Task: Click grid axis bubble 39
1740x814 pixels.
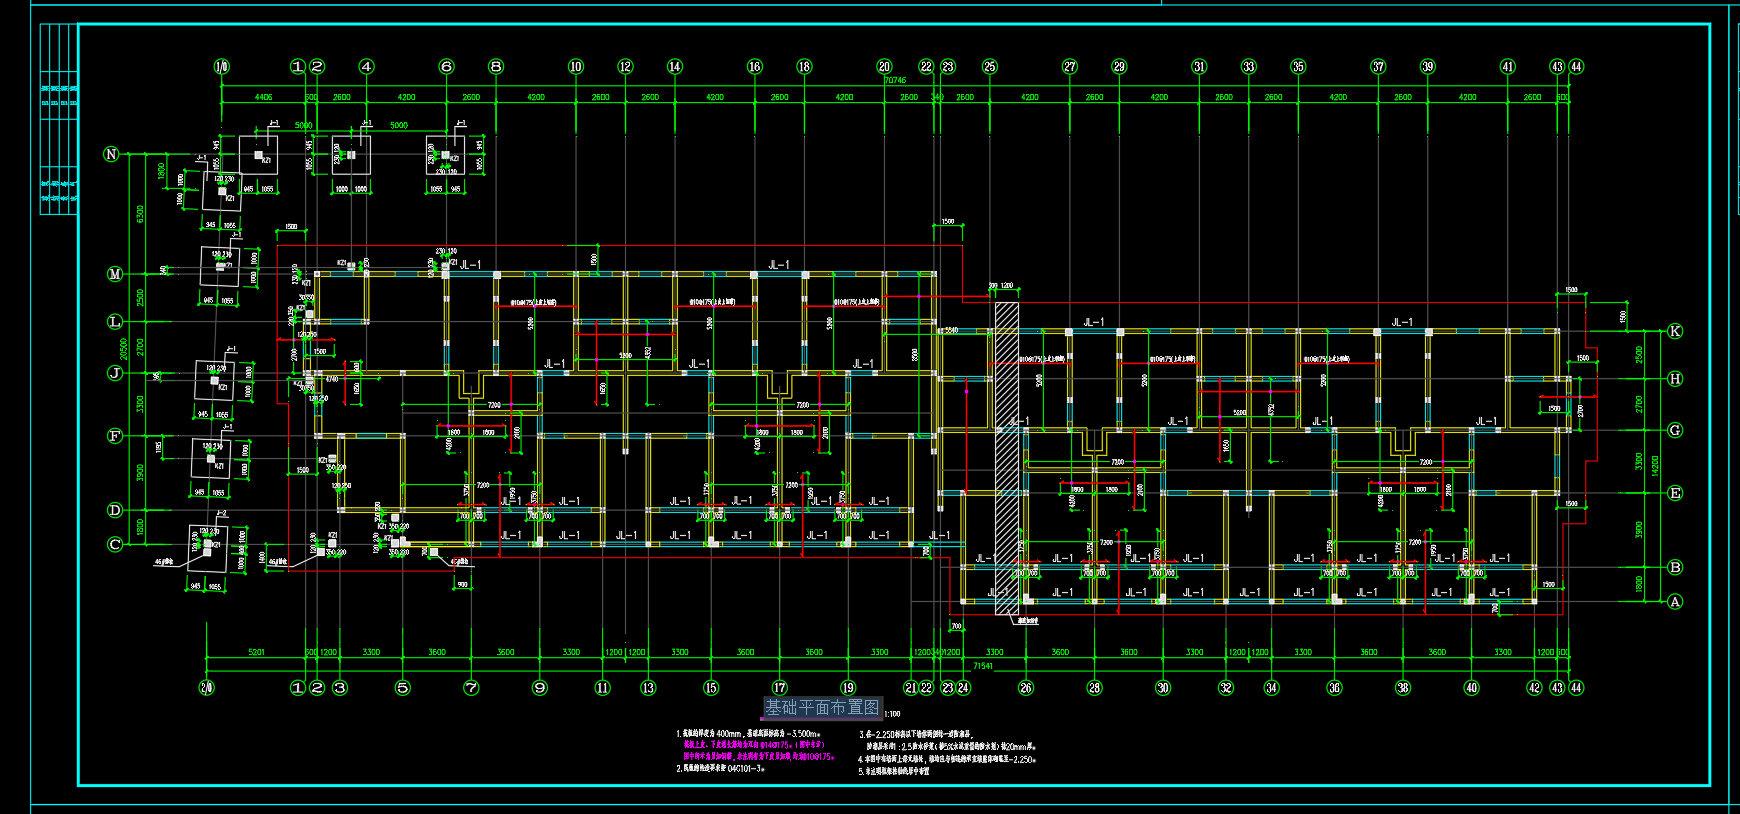Action: [1428, 67]
